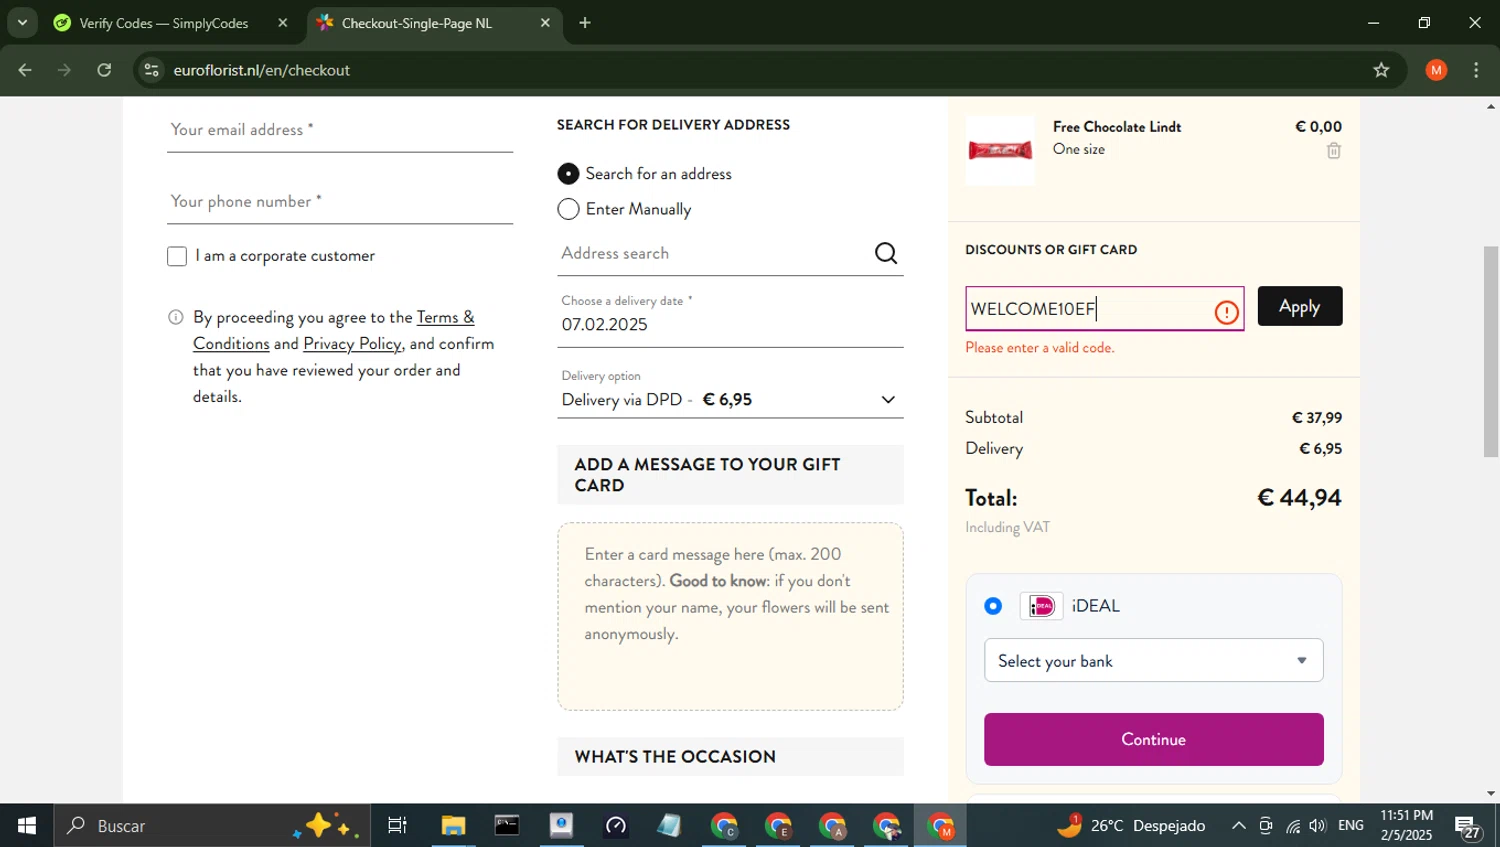
Task: Close the Verify Codes tab
Action: click(282, 23)
